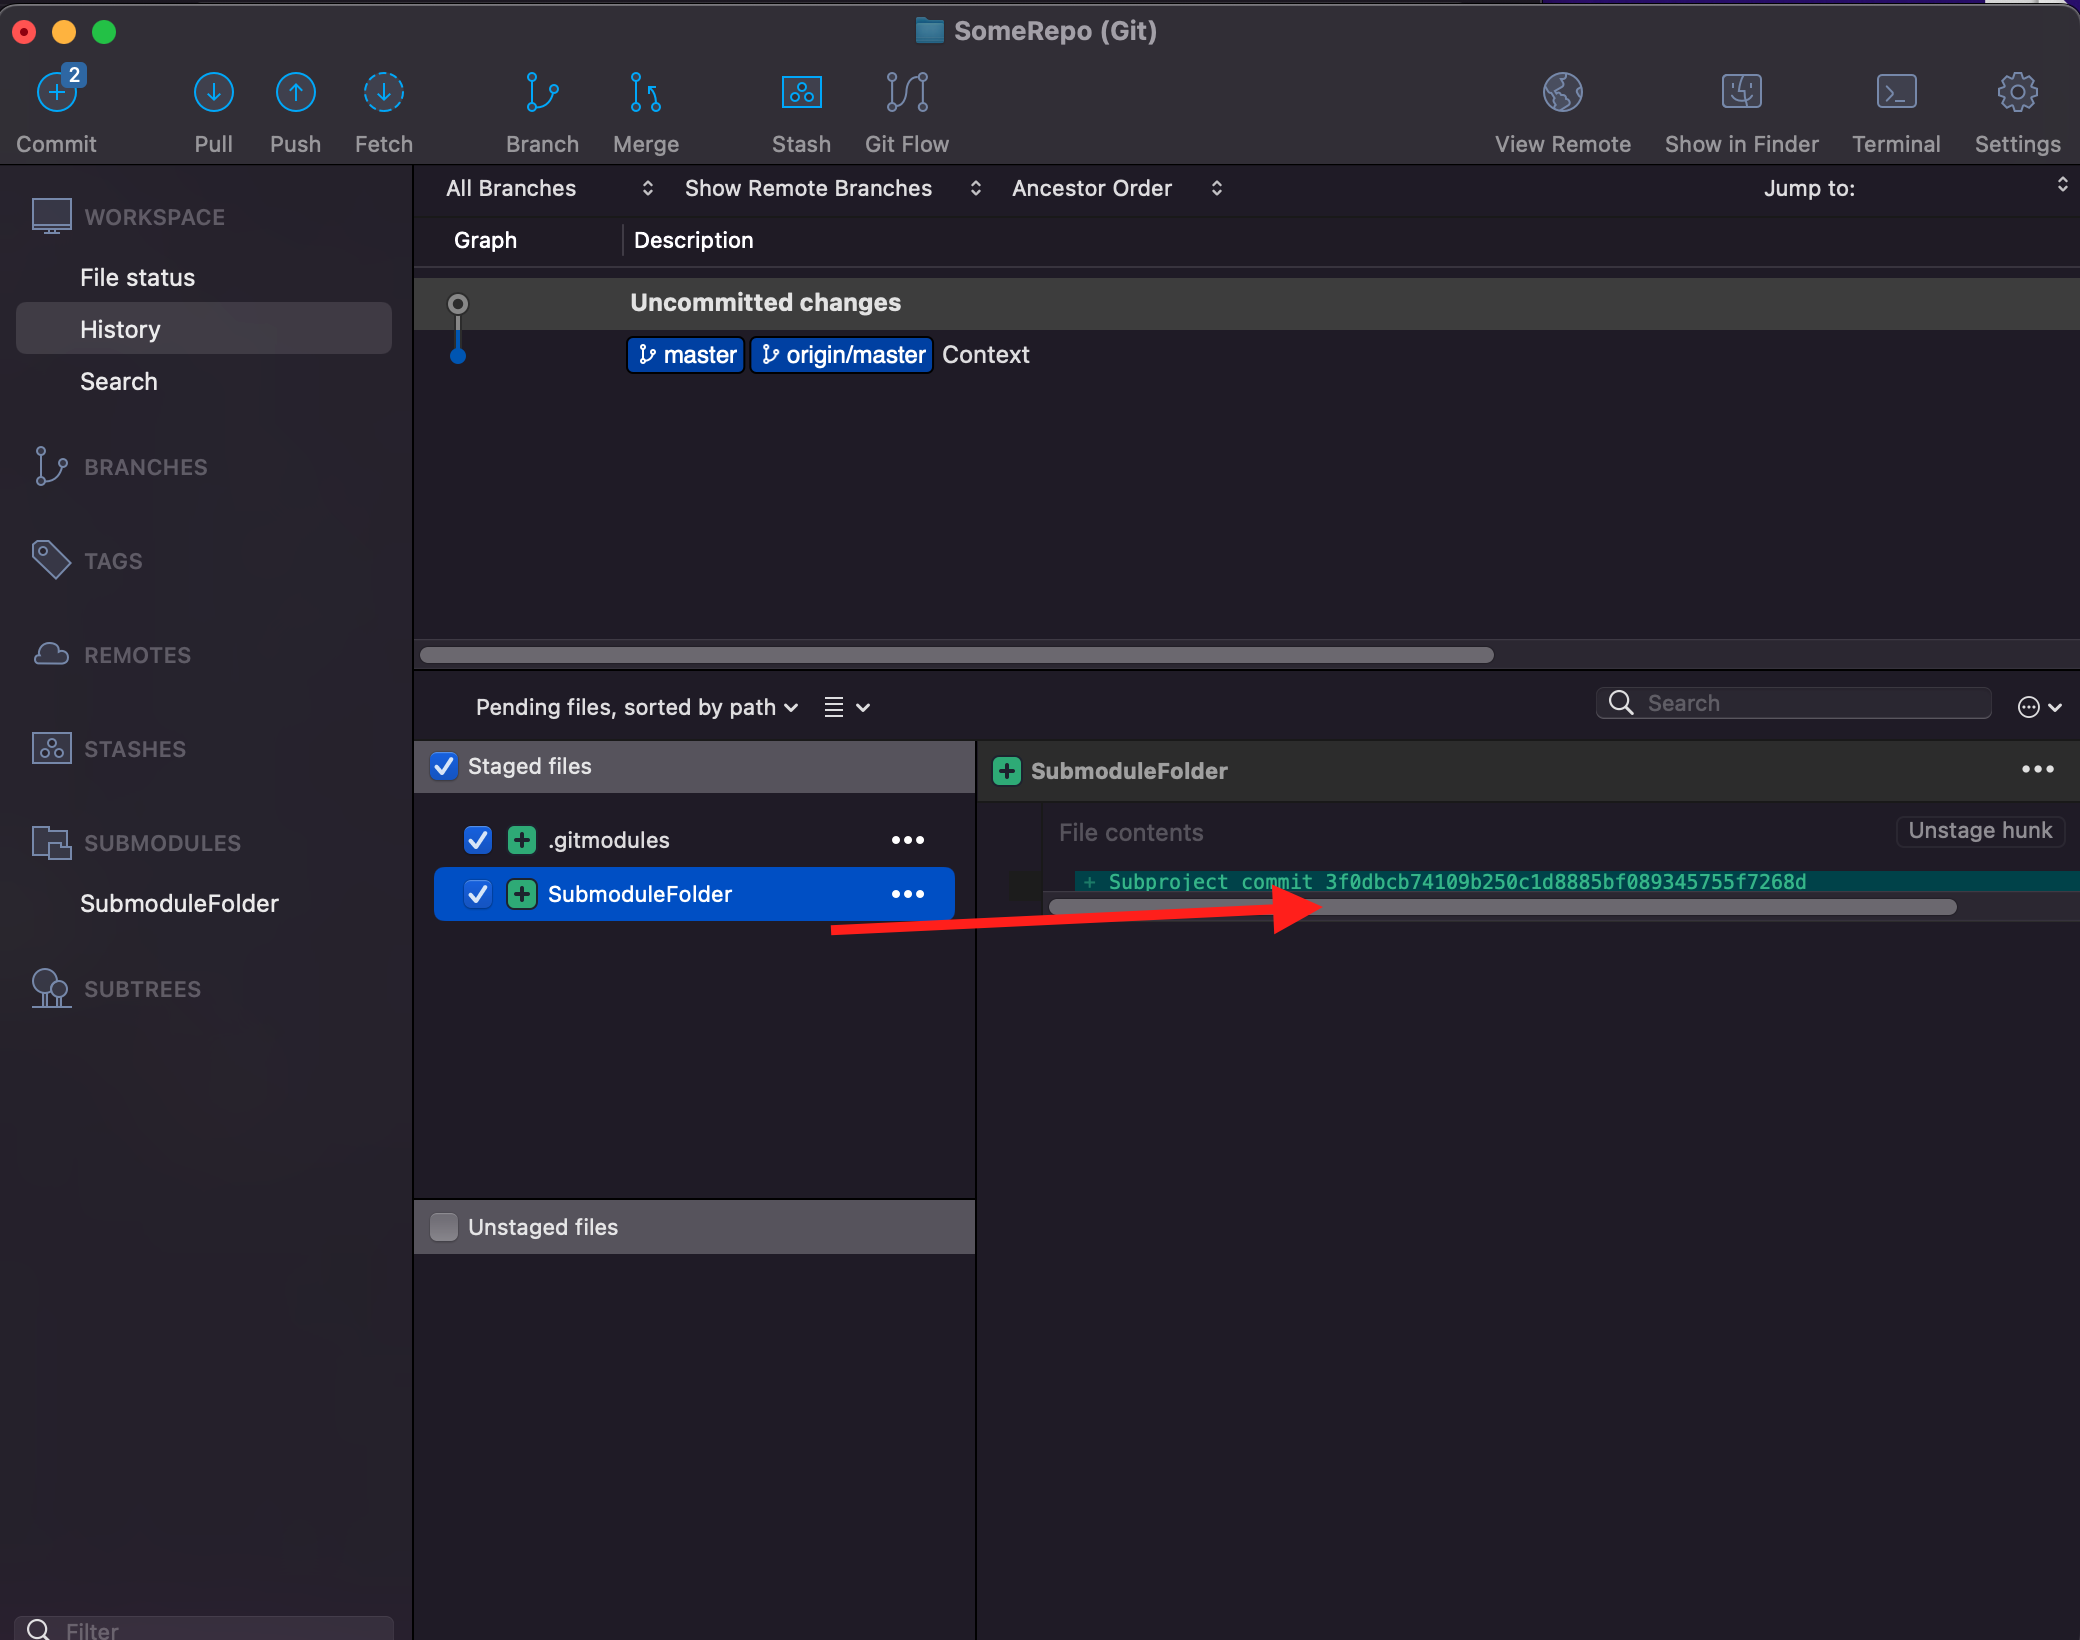Uncheck the Staged files checkbox
Viewport: 2080px width, 1640px height.
point(444,766)
